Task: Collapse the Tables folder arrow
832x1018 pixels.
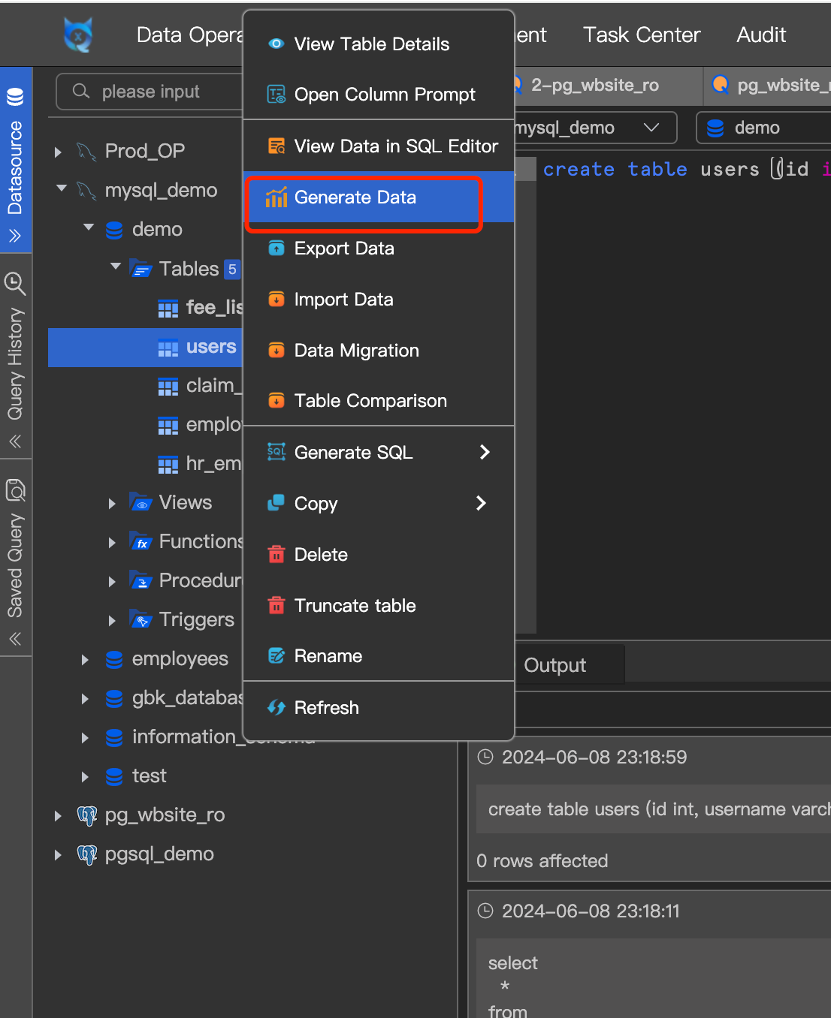Action: (x=116, y=266)
